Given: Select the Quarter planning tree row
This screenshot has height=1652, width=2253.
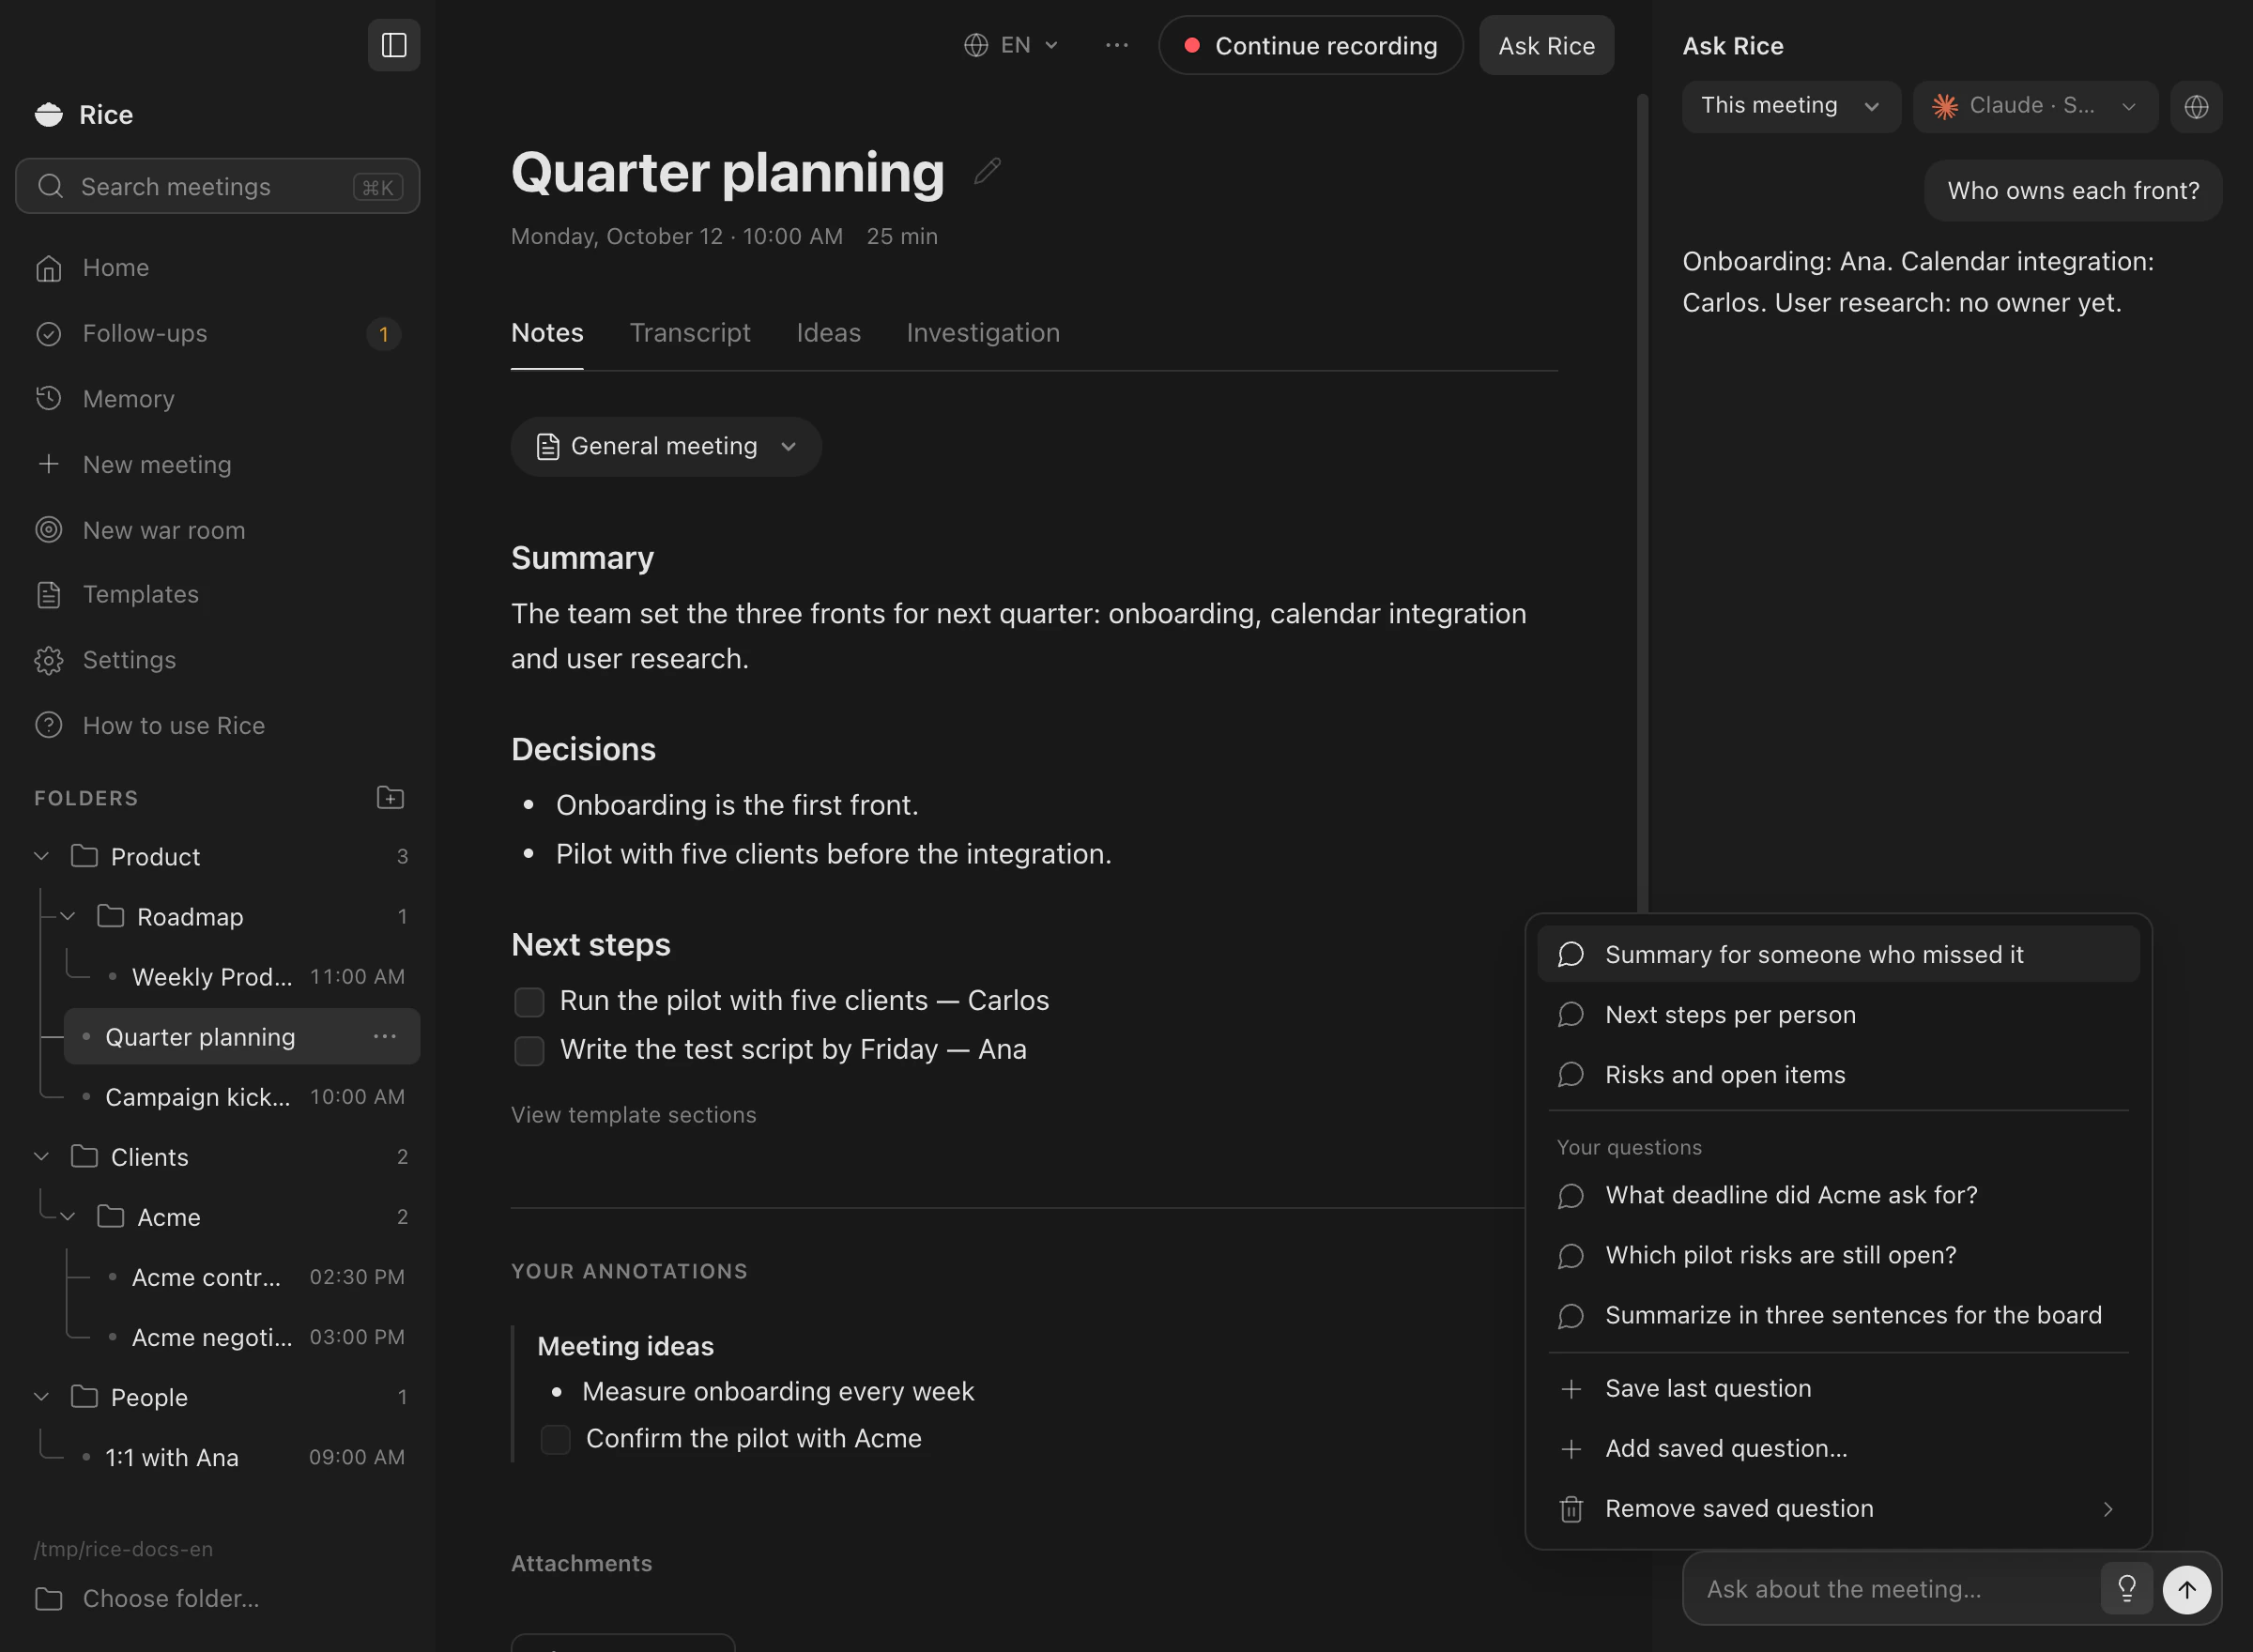Looking at the screenshot, I should (241, 1037).
